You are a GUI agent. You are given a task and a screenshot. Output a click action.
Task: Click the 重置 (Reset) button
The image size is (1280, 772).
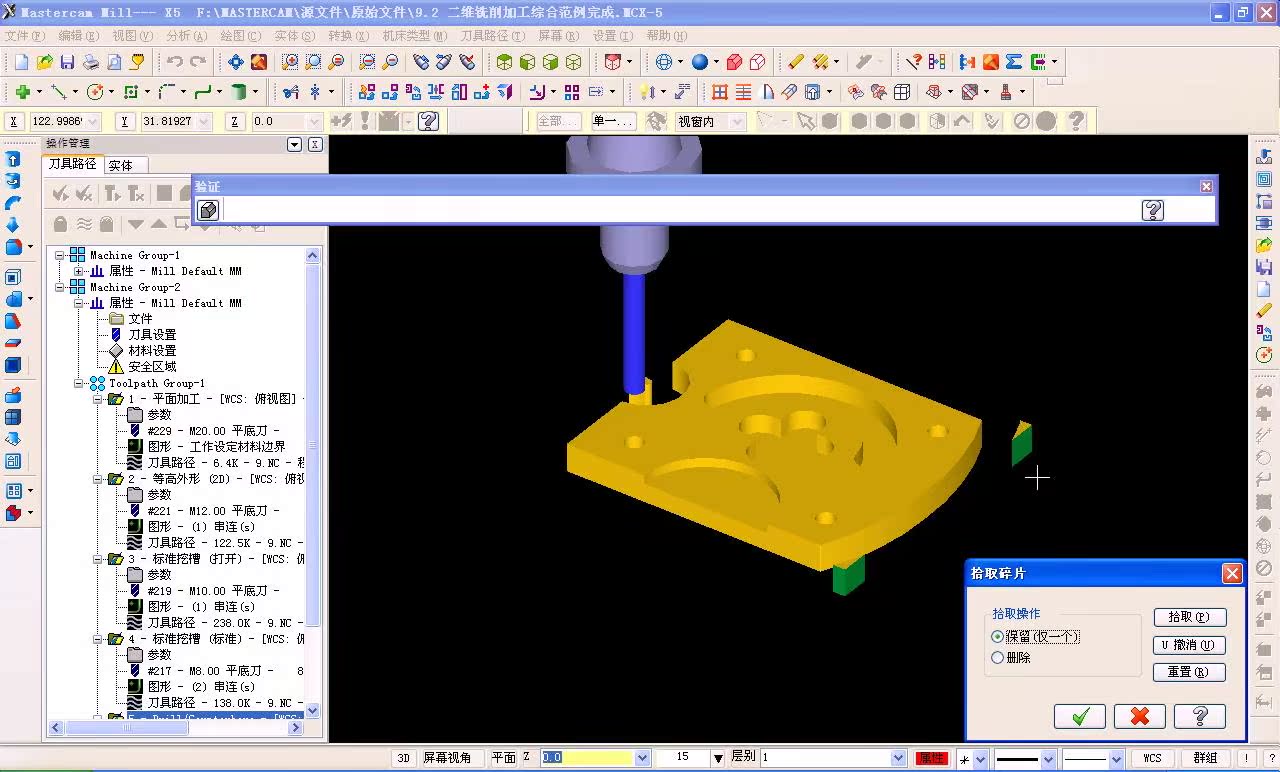[1189, 673]
